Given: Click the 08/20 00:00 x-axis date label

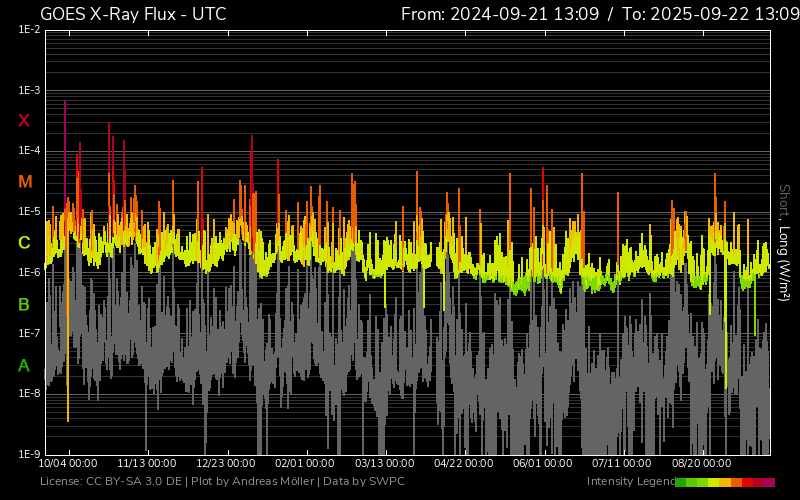Looking at the screenshot, I should [700, 463].
